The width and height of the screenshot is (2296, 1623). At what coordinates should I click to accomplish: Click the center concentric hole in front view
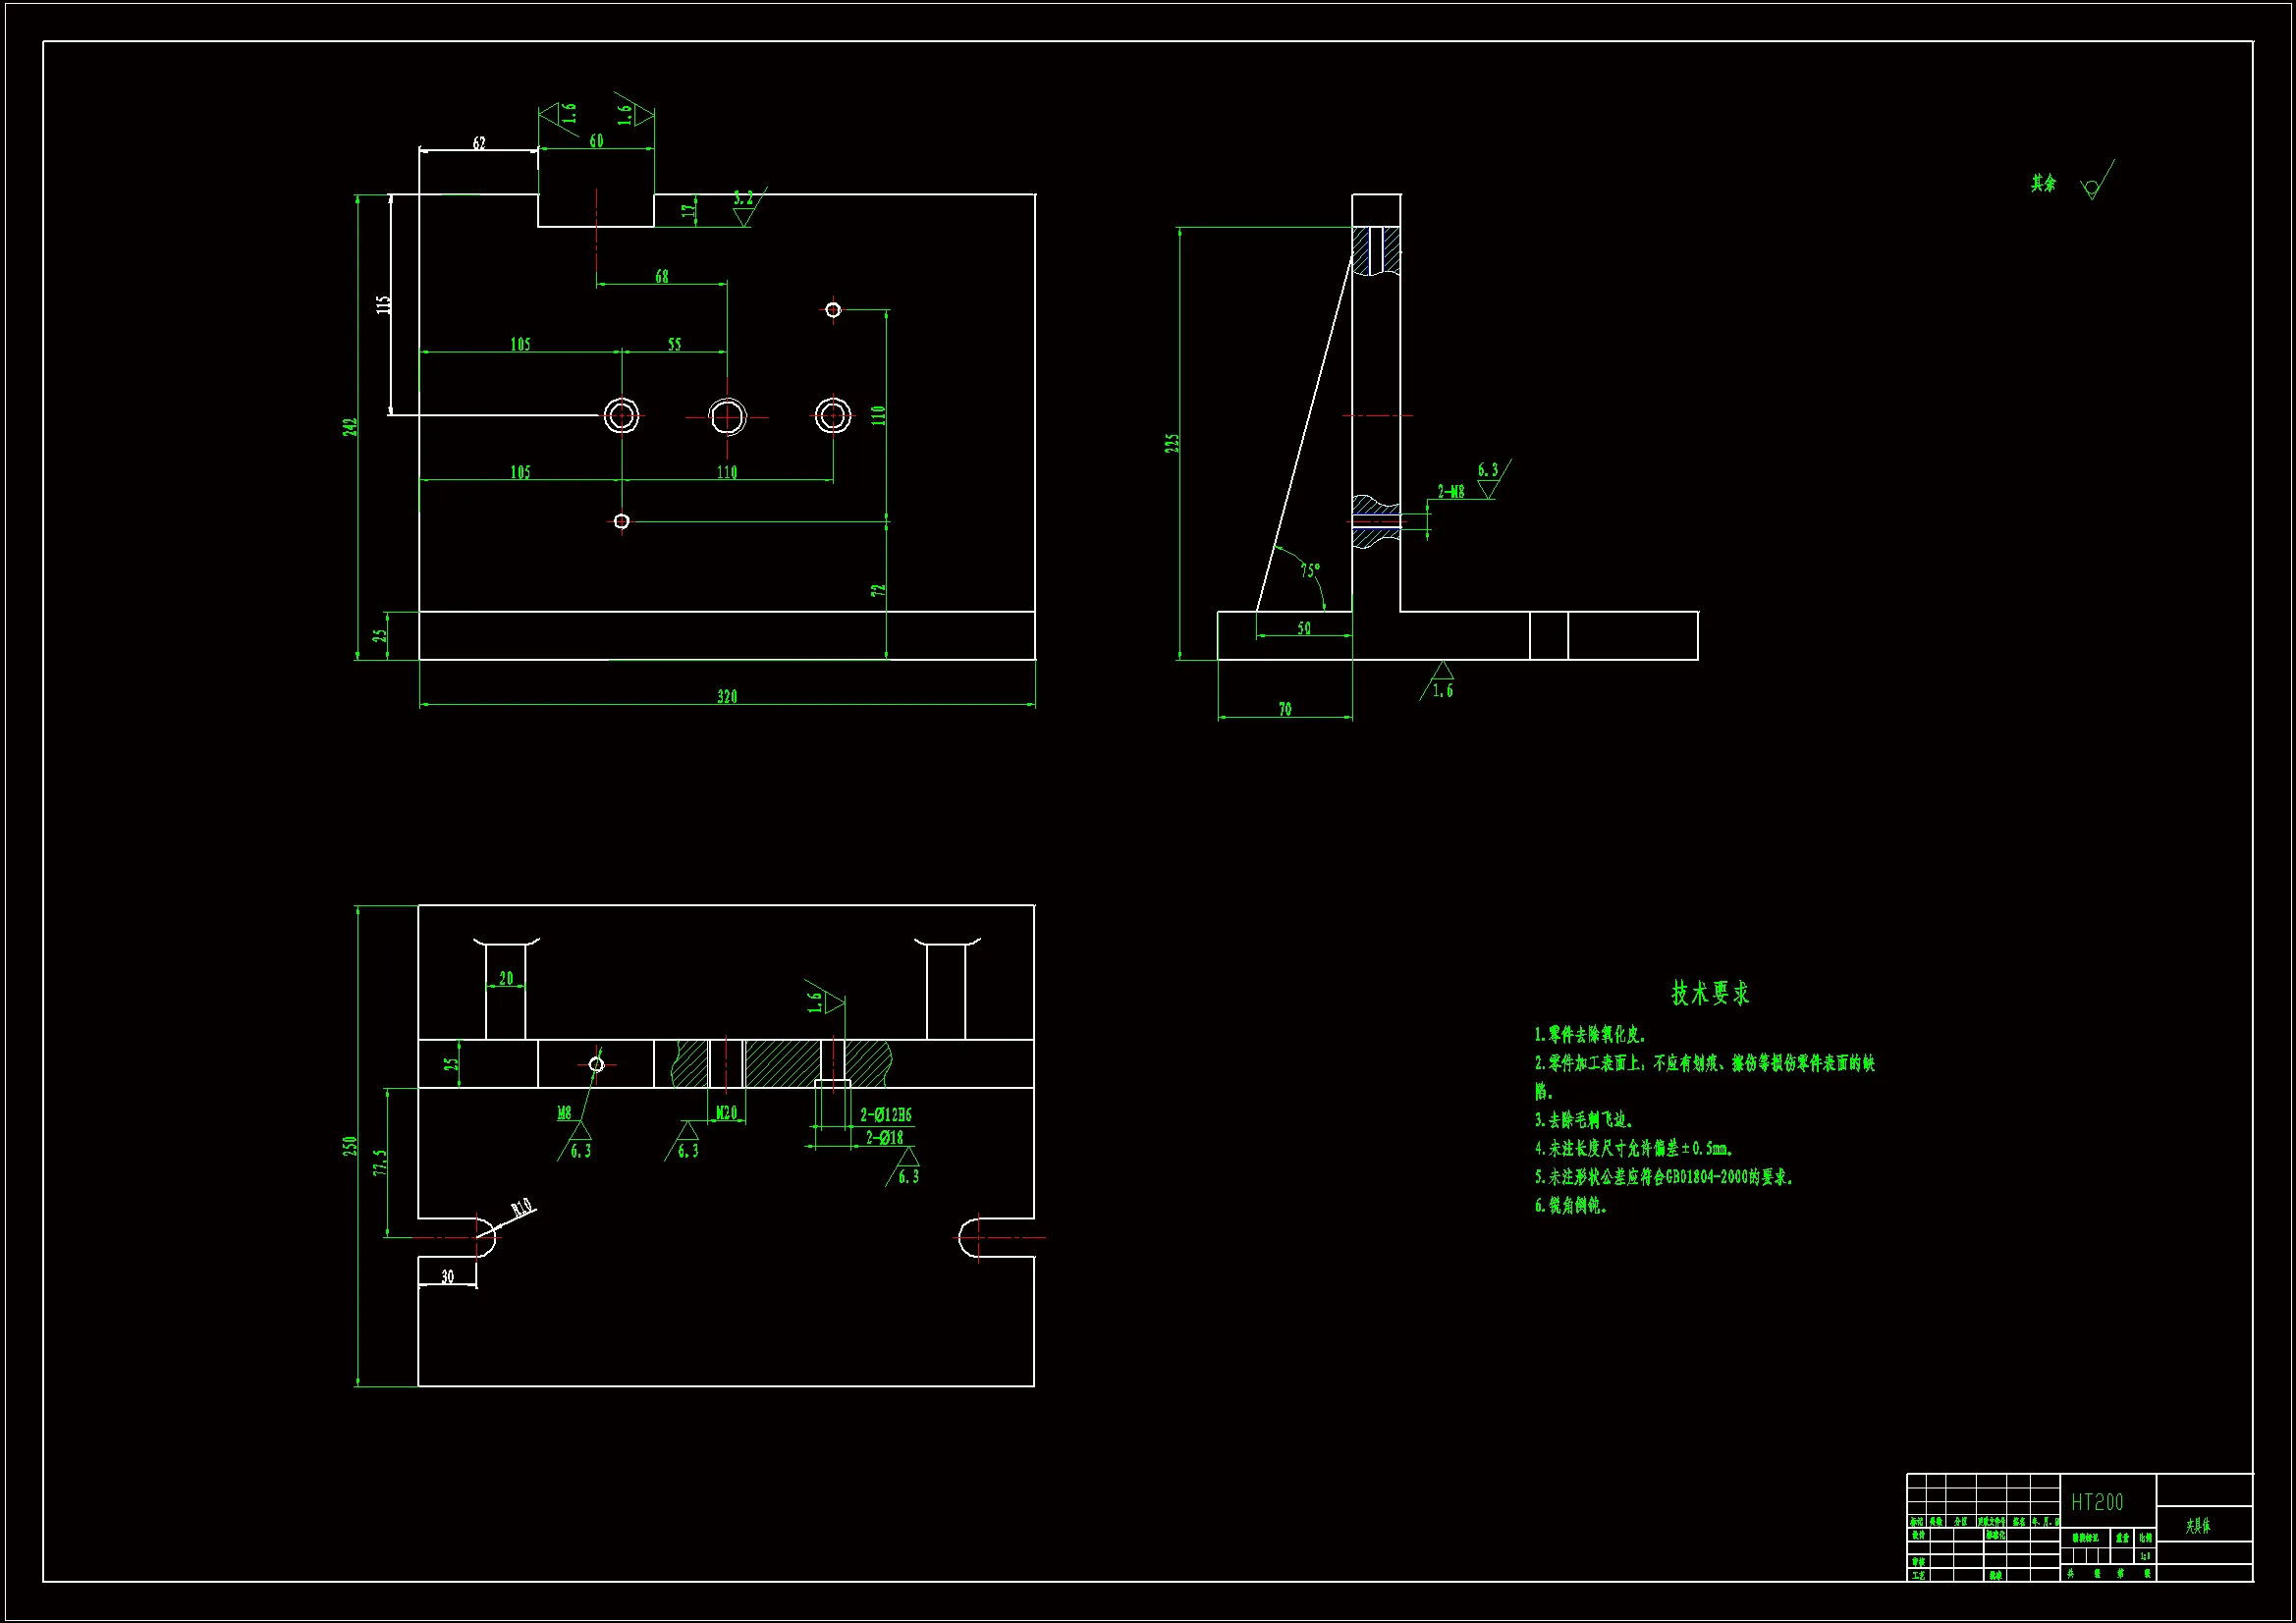[x=727, y=416]
